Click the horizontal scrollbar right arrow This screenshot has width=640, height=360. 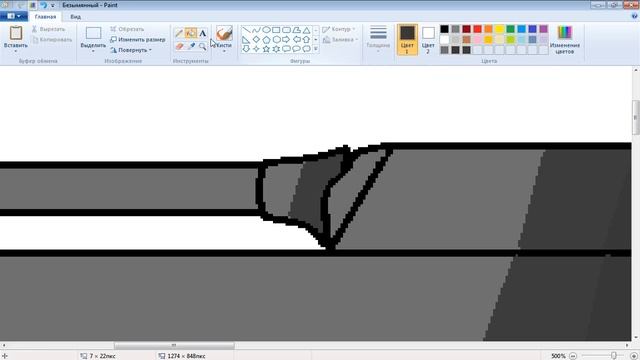point(627,345)
